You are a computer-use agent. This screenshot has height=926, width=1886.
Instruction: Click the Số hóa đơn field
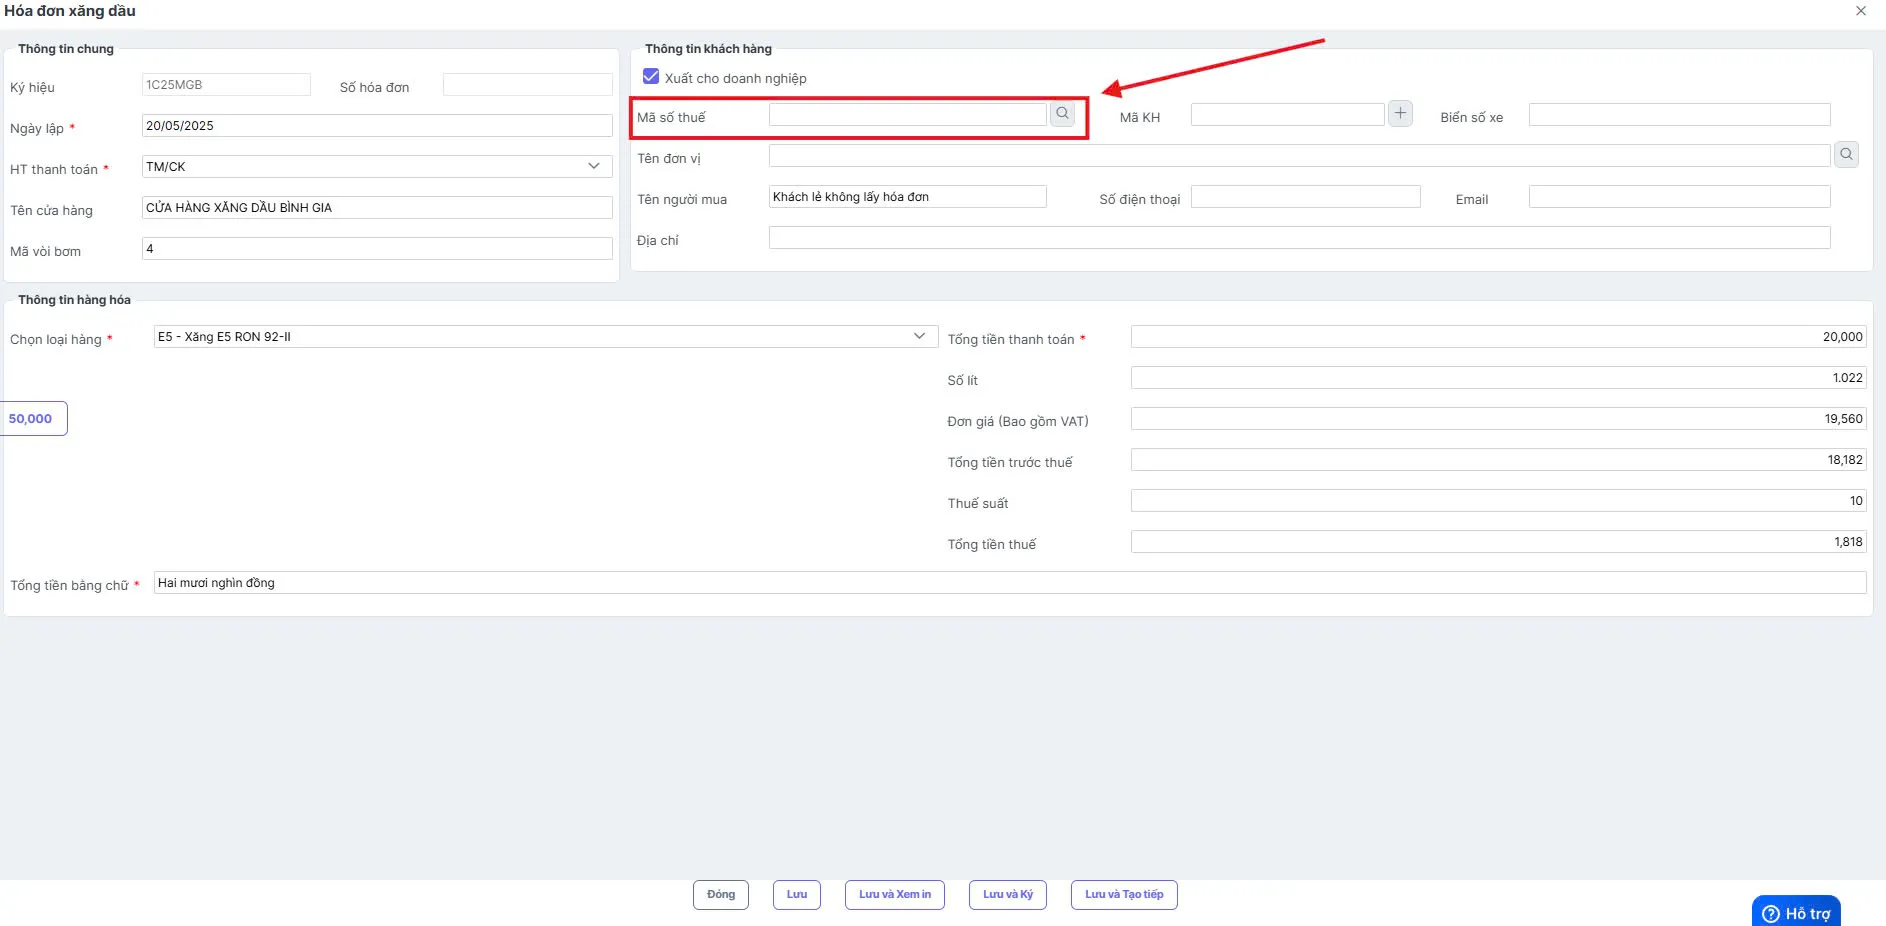tap(527, 84)
